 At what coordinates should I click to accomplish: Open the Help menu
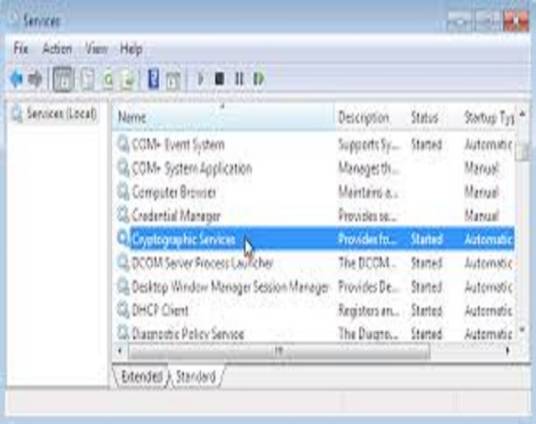(x=131, y=49)
